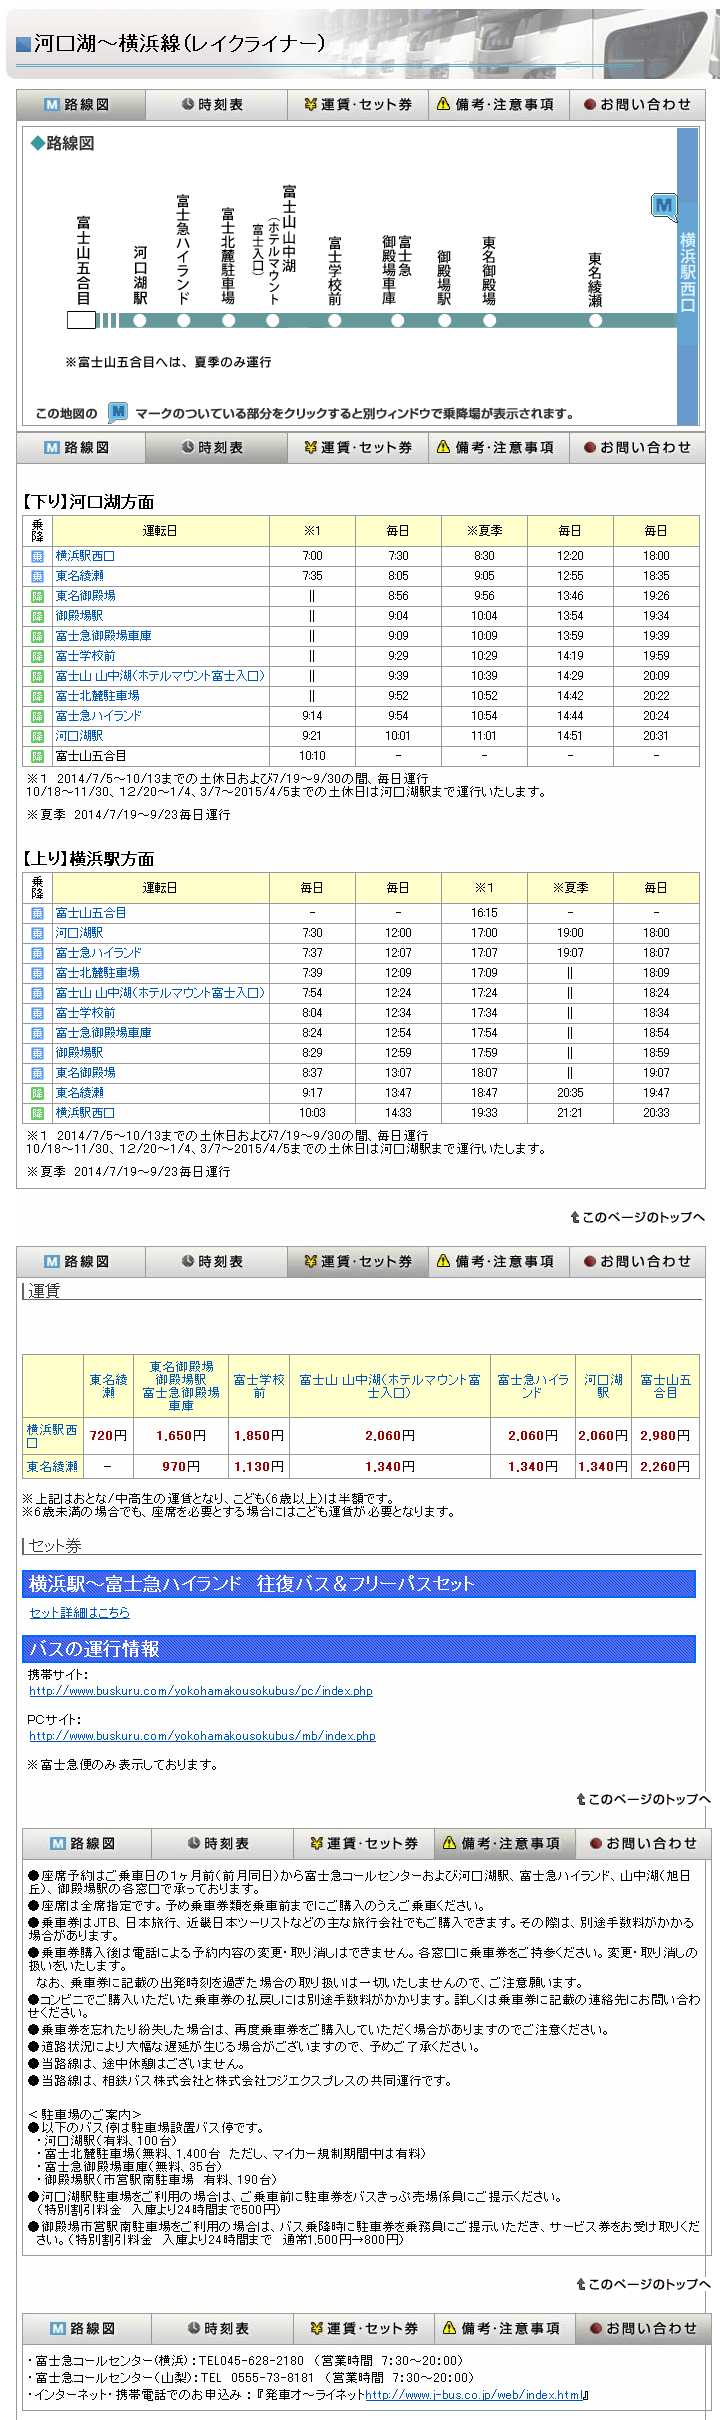Click 2,980円 fare cell
This screenshot has height=2420, width=720.
click(x=665, y=1436)
